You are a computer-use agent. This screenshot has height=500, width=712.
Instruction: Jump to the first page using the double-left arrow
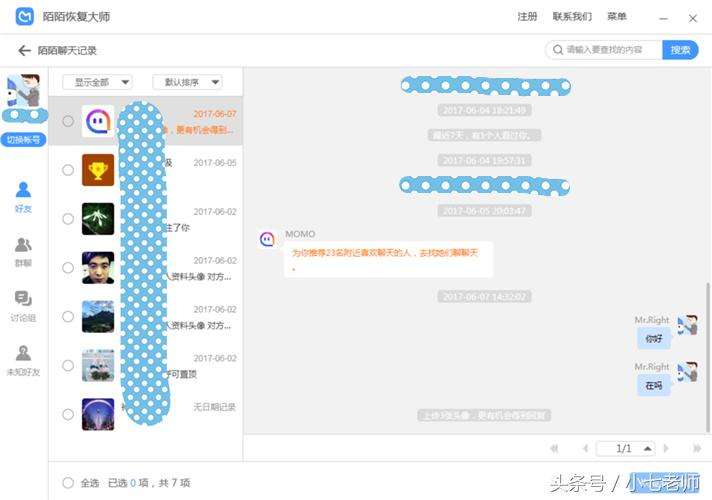click(x=554, y=449)
